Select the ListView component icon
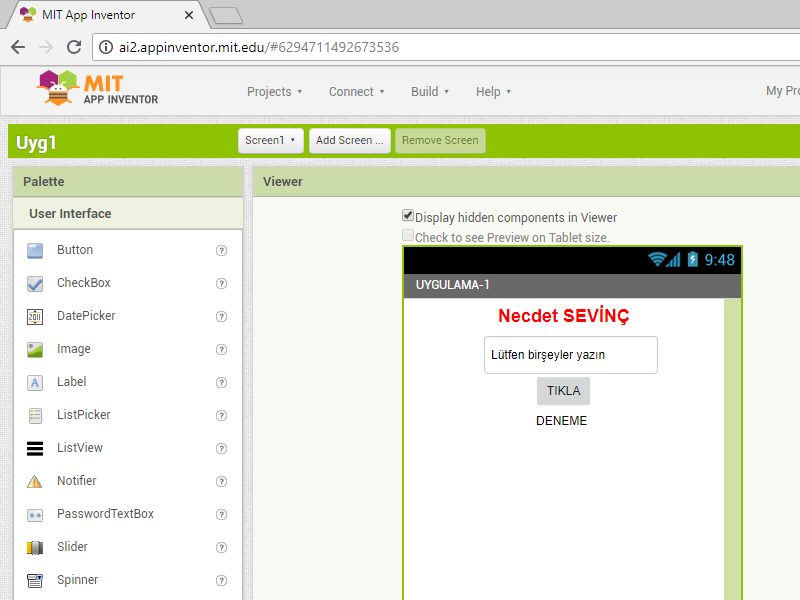Viewport: 800px width, 600px height. click(x=35, y=448)
